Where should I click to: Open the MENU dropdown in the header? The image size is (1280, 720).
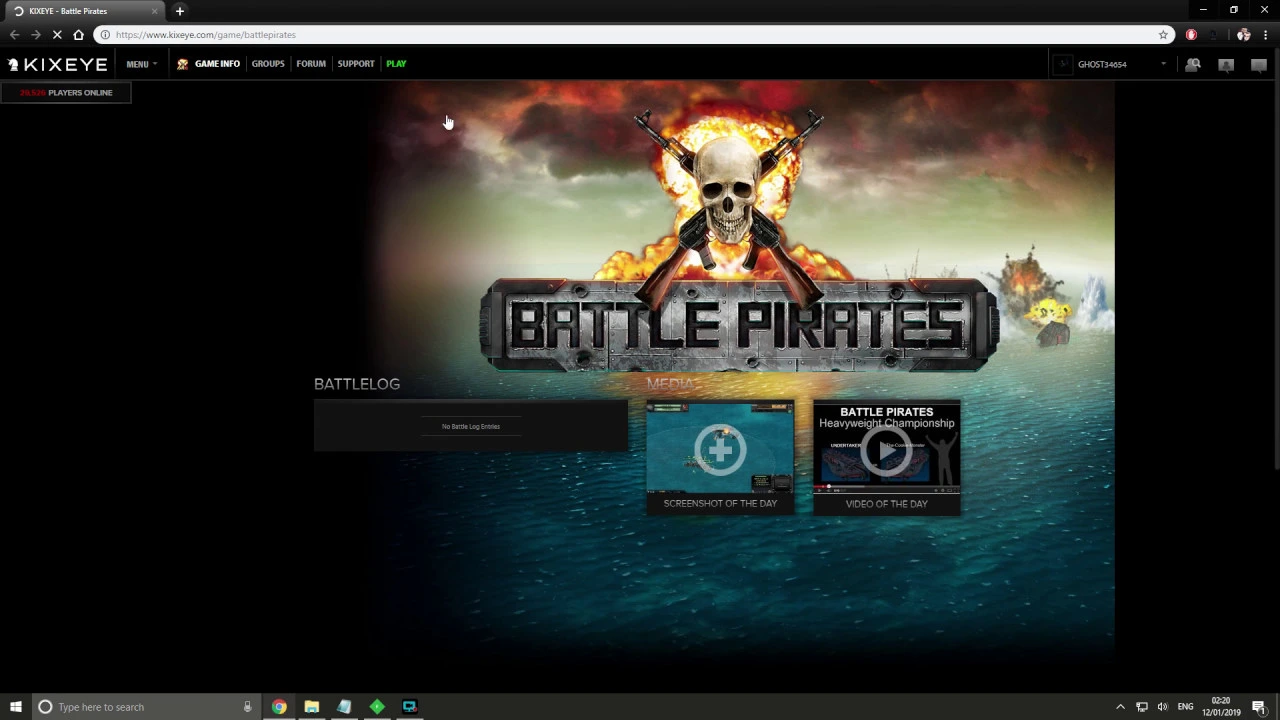pos(141,64)
